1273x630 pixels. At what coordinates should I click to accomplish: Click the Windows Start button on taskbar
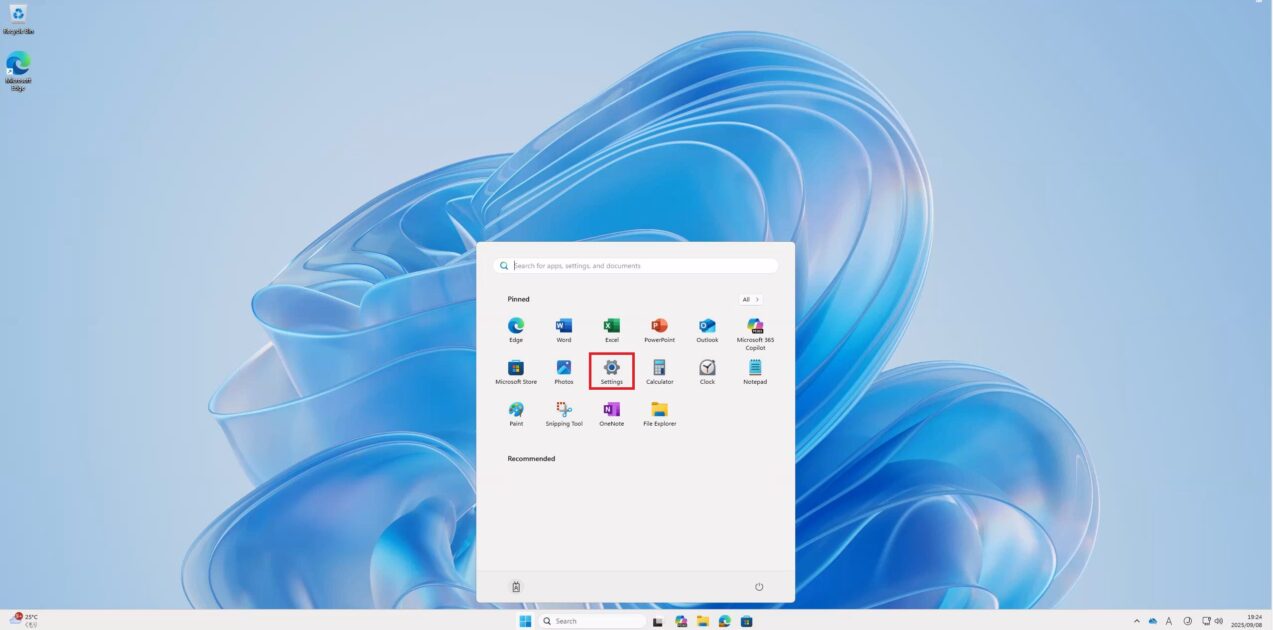point(525,621)
